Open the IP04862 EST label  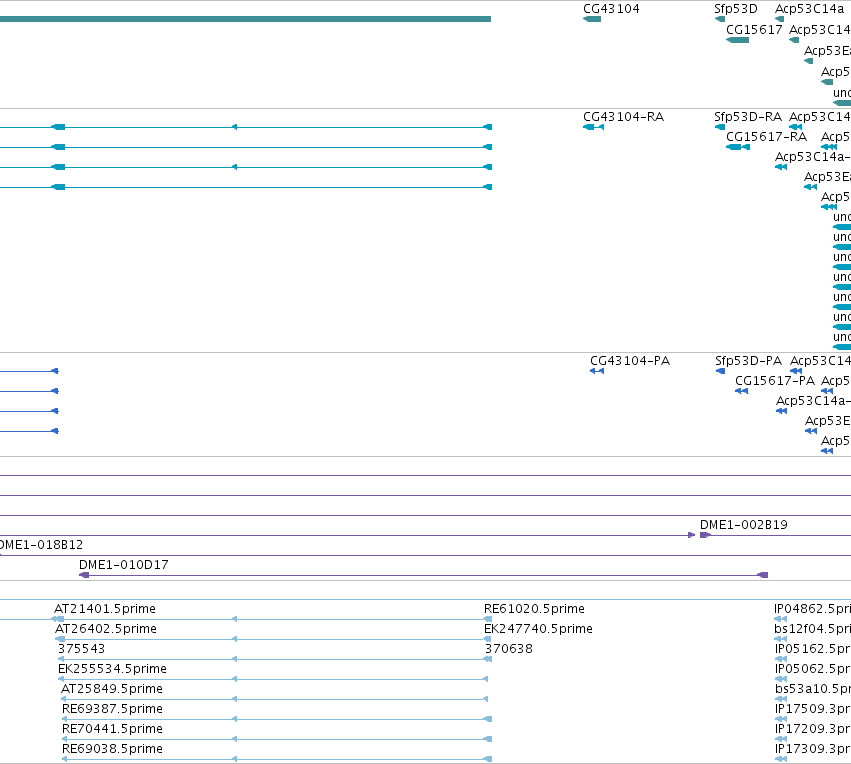812,609
